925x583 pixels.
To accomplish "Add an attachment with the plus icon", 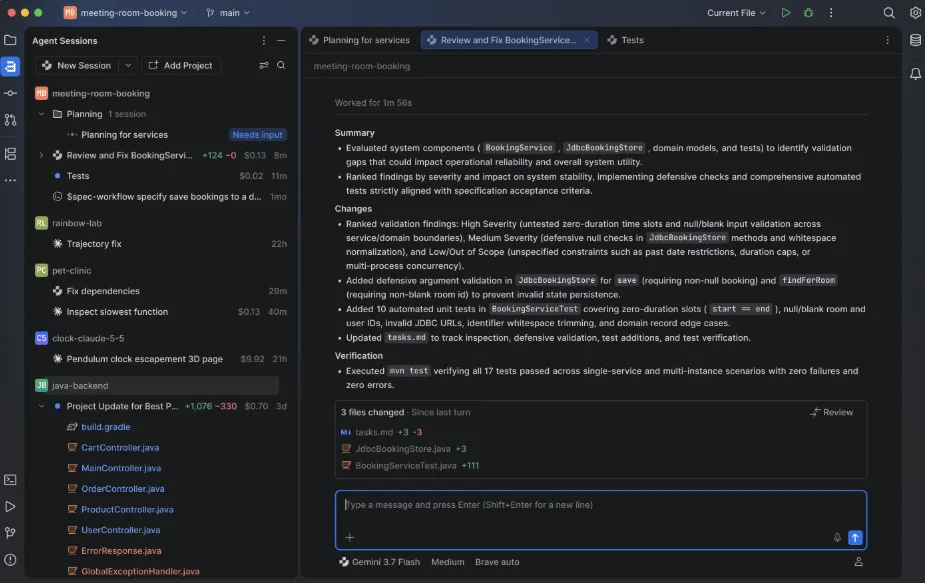I will click(350, 537).
